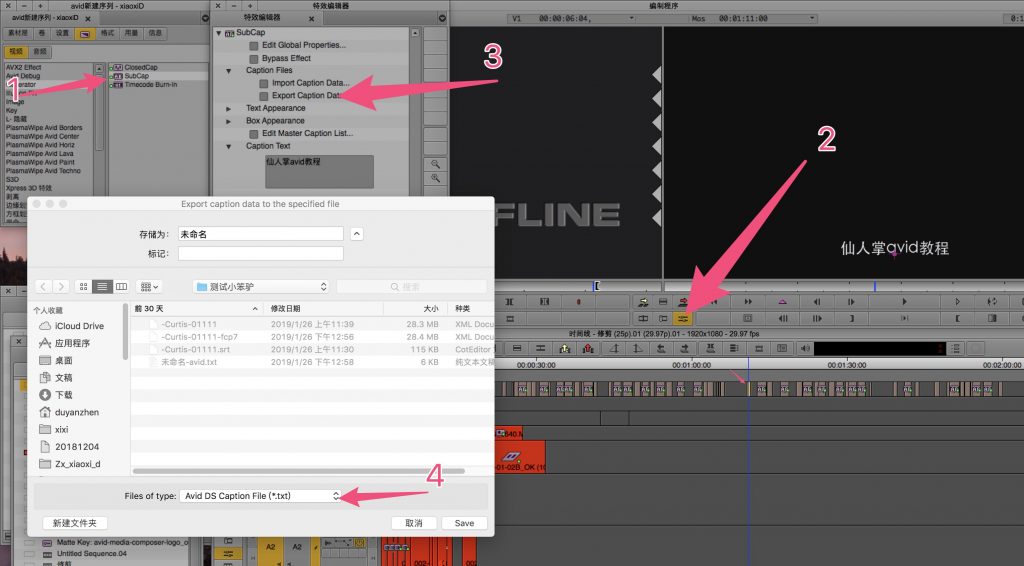Toggle the Bypass Effect checkbox
Image resolution: width=1024 pixels, height=566 pixels.
(253, 59)
